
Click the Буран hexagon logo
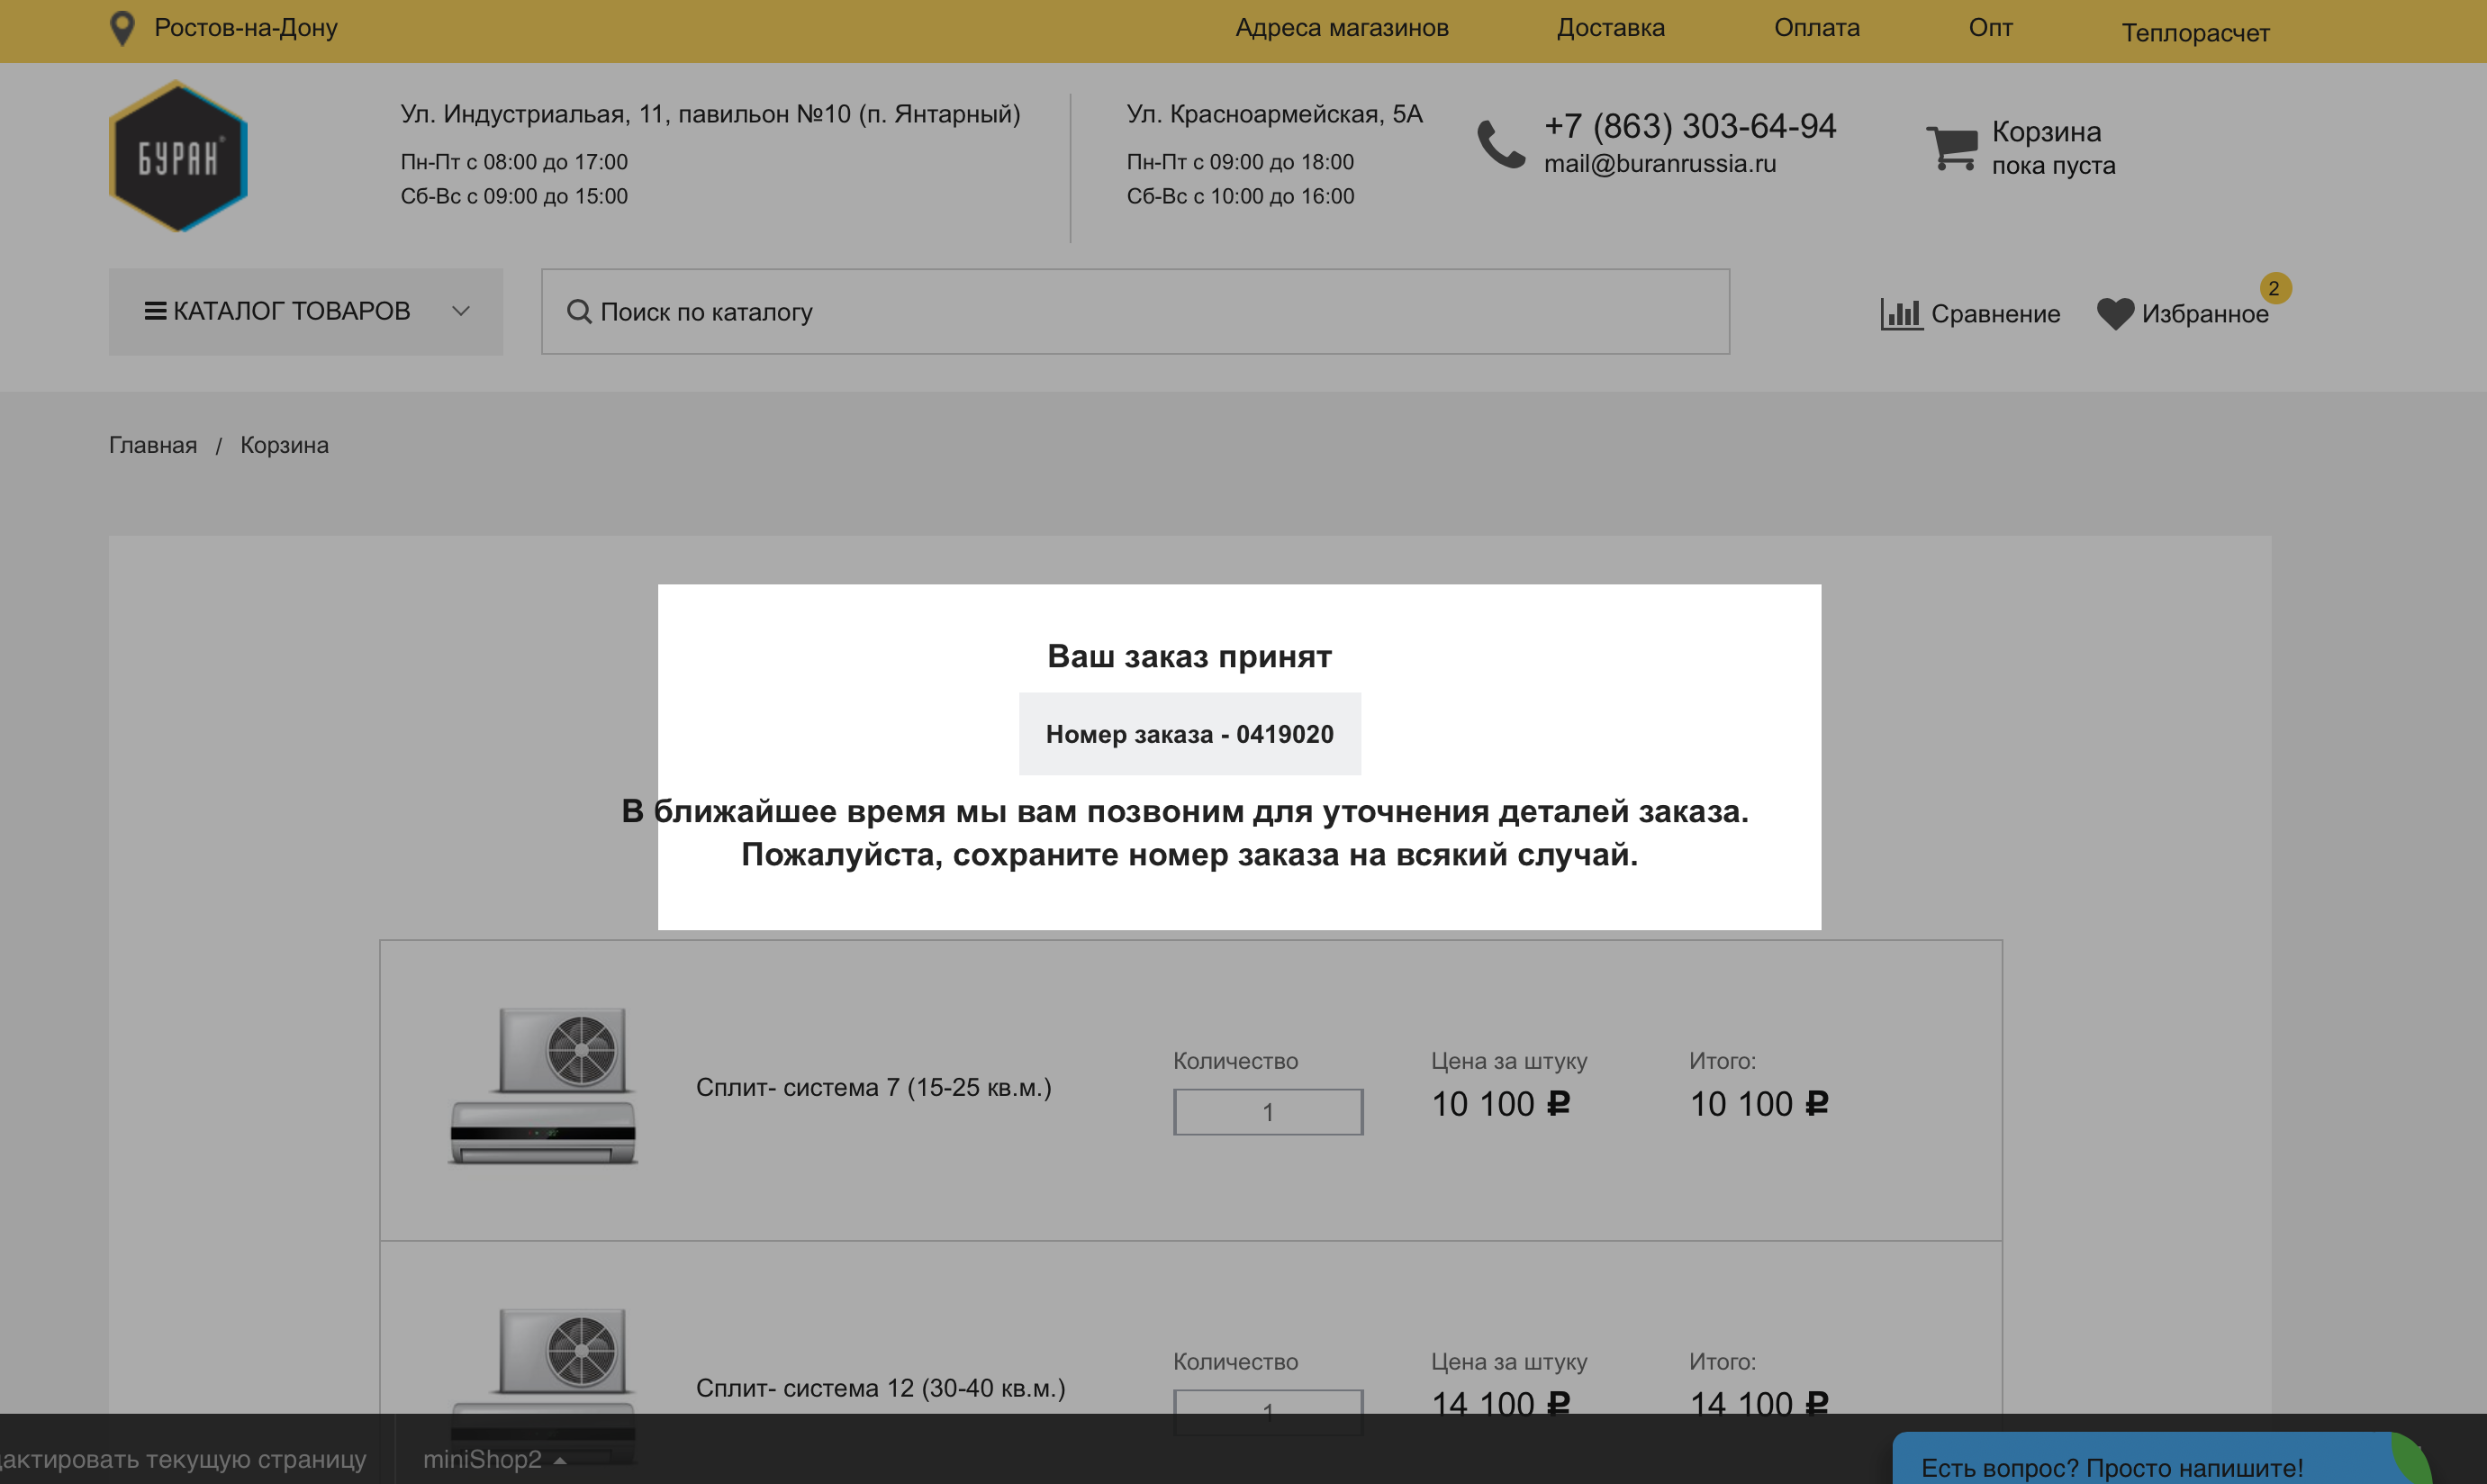(178, 157)
